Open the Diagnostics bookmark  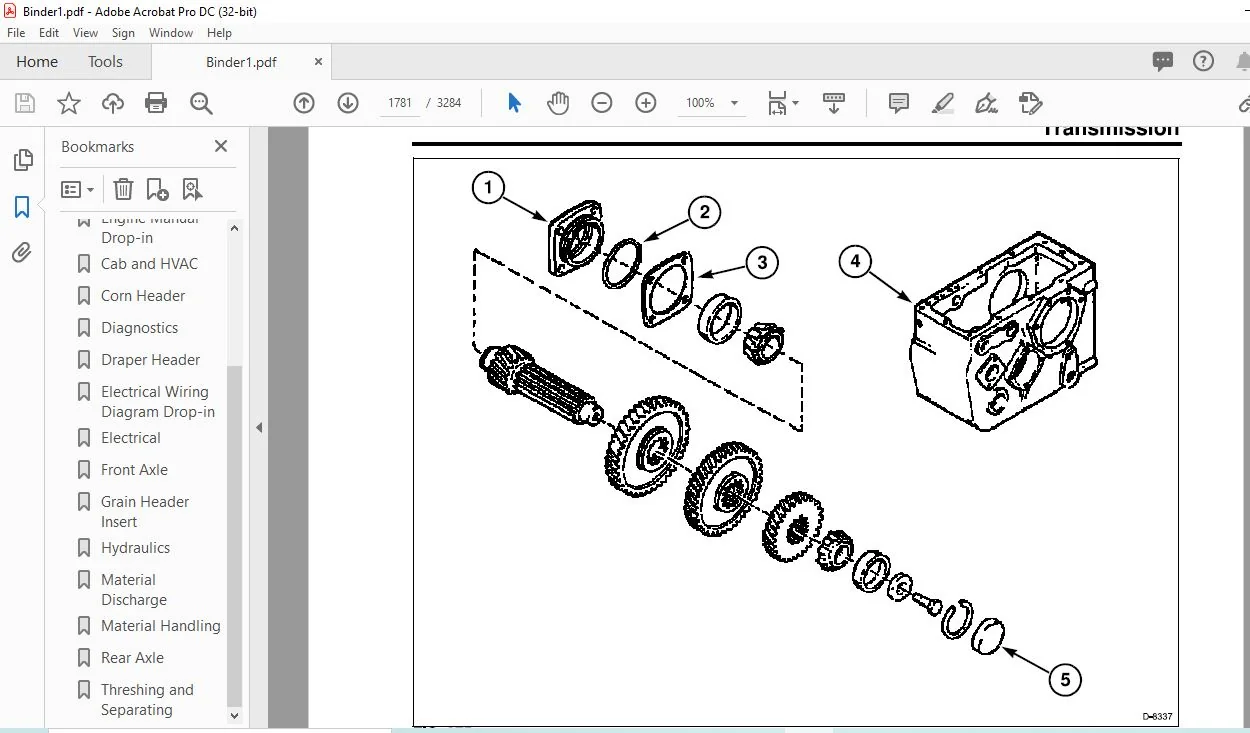pos(139,328)
